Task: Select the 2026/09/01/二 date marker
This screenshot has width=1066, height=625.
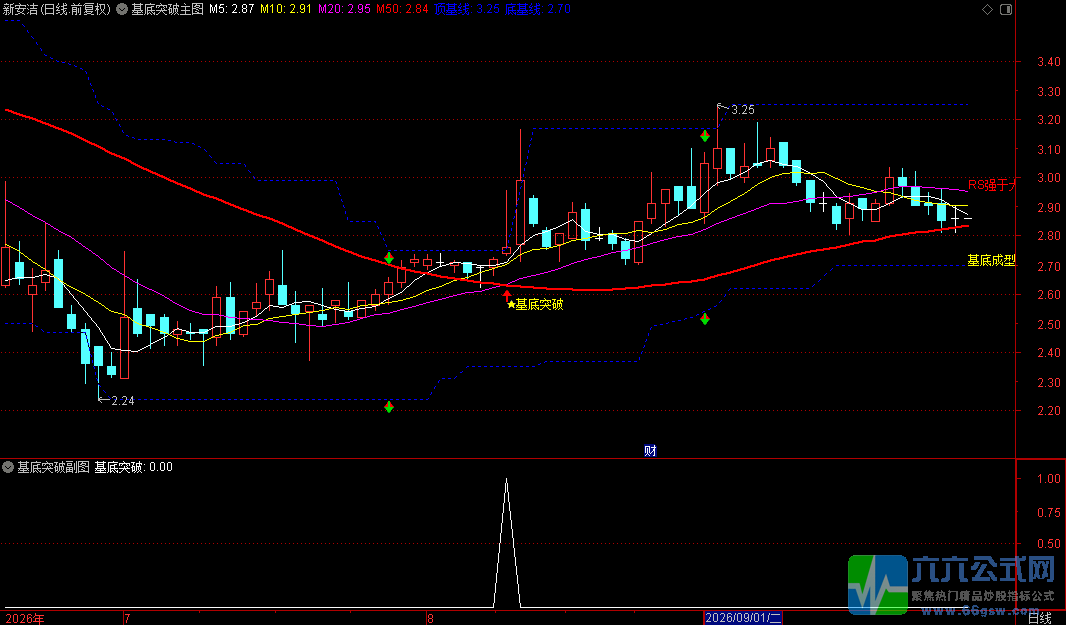Action: tap(742, 618)
